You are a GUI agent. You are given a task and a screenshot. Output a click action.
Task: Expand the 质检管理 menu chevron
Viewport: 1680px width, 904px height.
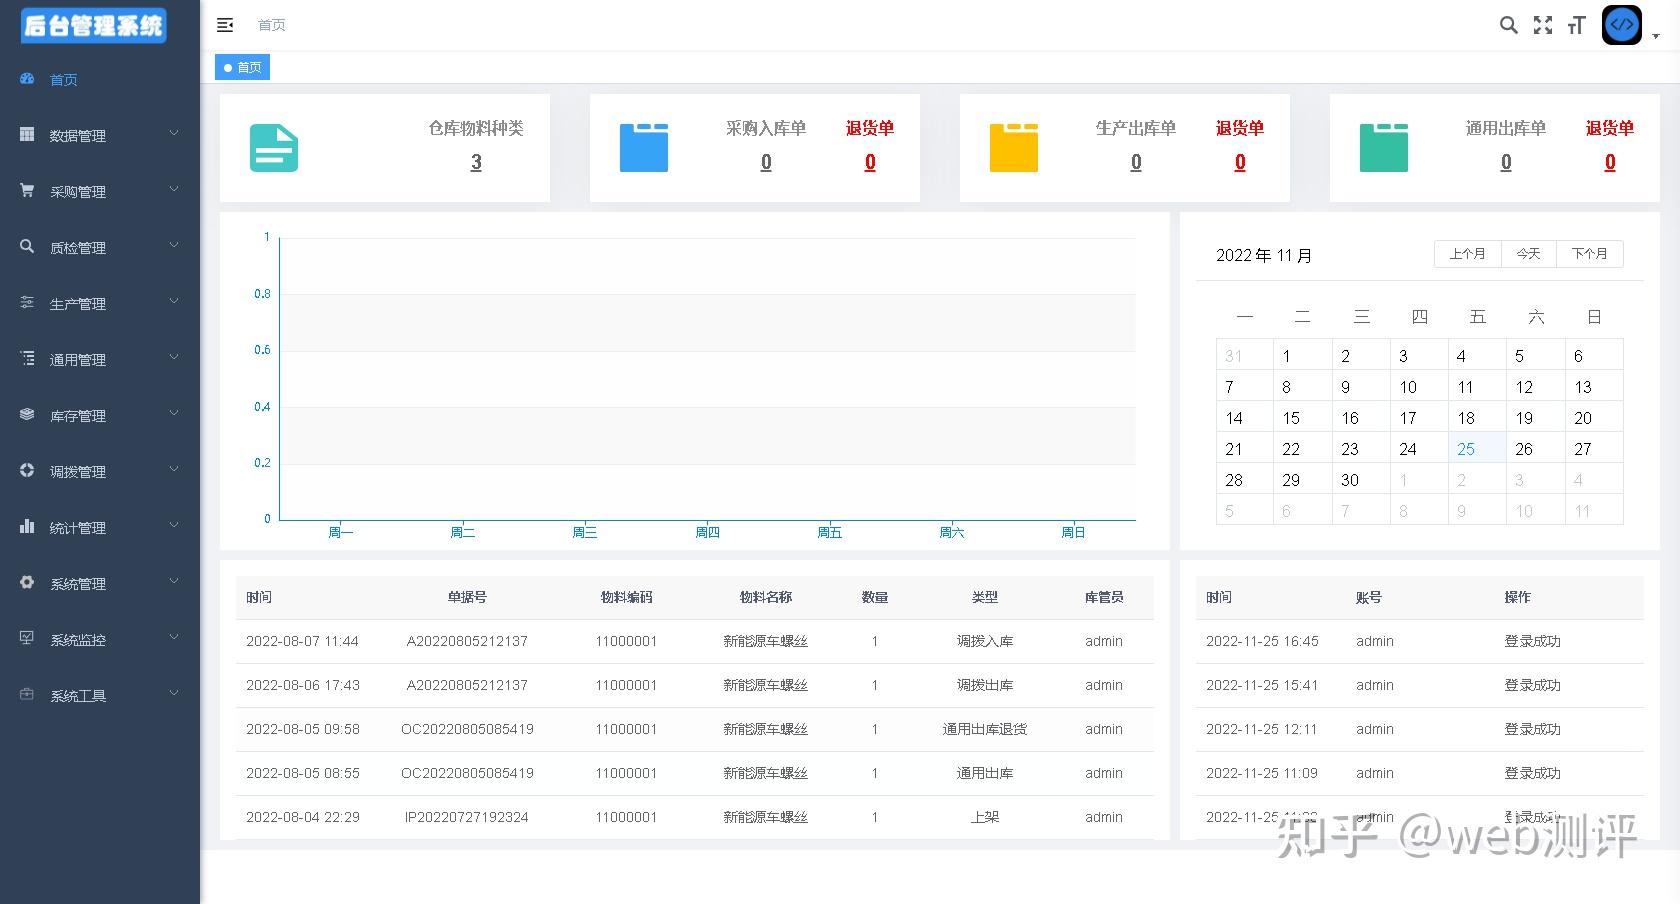pyautogui.click(x=175, y=246)
